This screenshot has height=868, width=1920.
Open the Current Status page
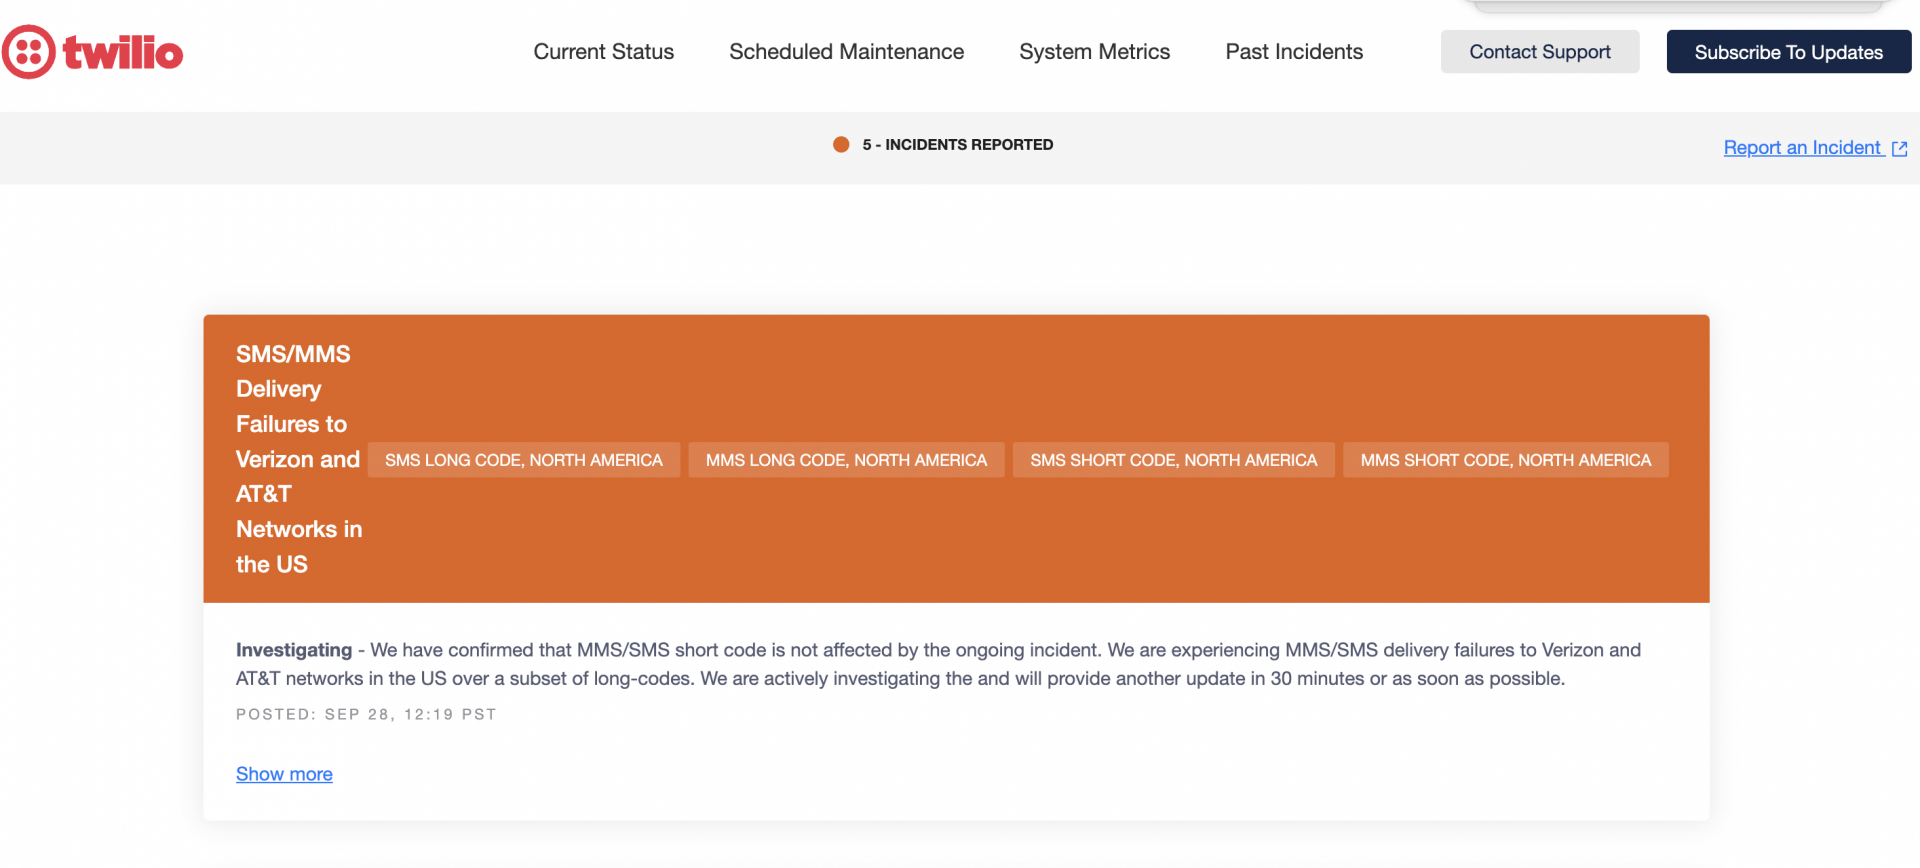pyautogui.click(x=603, y=51)
